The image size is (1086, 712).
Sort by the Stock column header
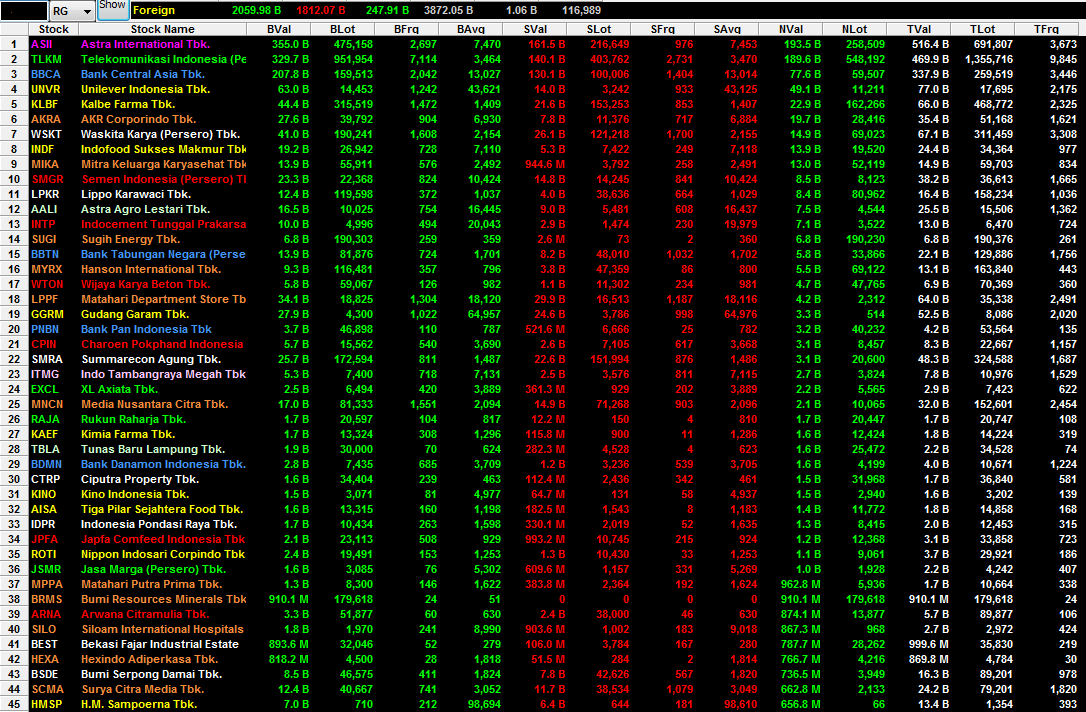point(53,29)
